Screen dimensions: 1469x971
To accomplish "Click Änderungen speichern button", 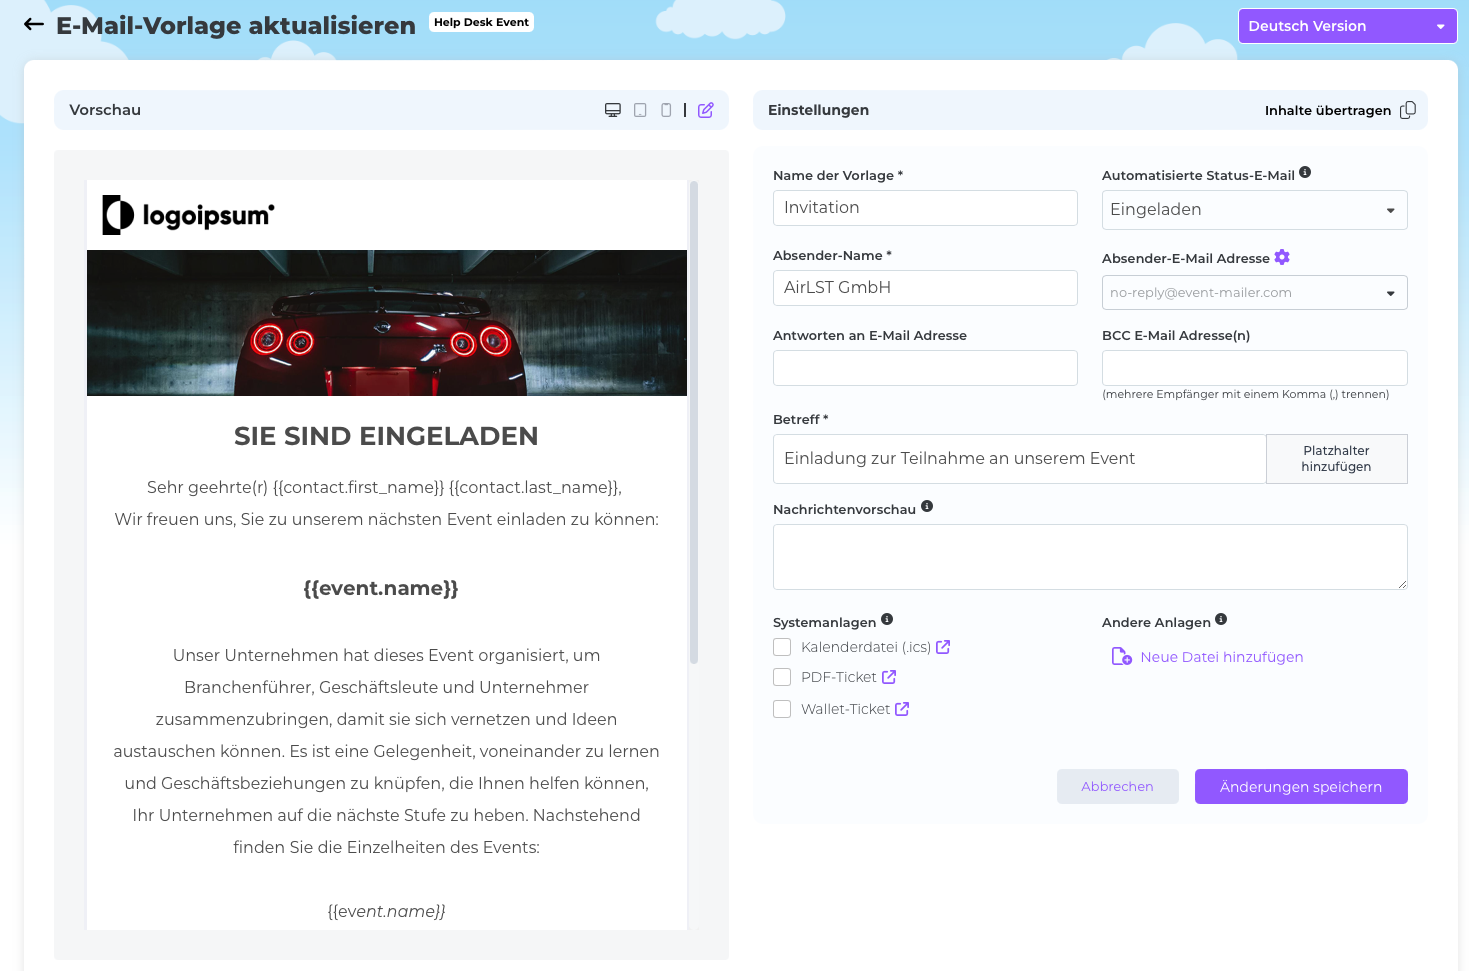I will click(1301, 787).
